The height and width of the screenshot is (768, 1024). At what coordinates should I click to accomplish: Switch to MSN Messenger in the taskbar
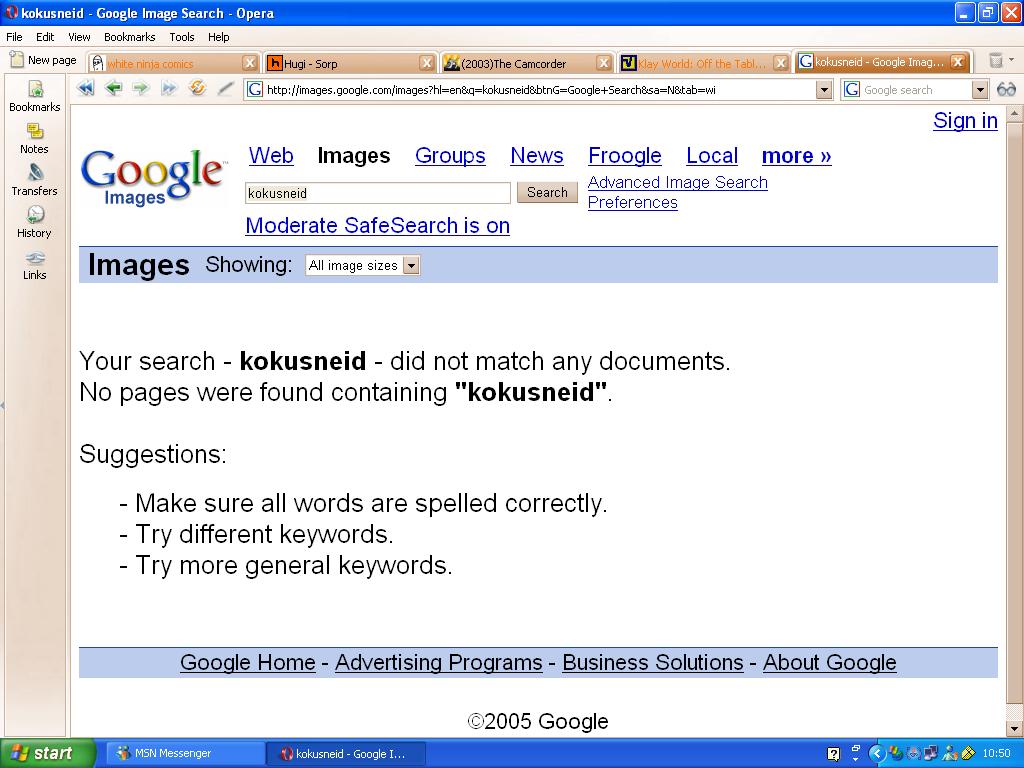click(185, 754)
